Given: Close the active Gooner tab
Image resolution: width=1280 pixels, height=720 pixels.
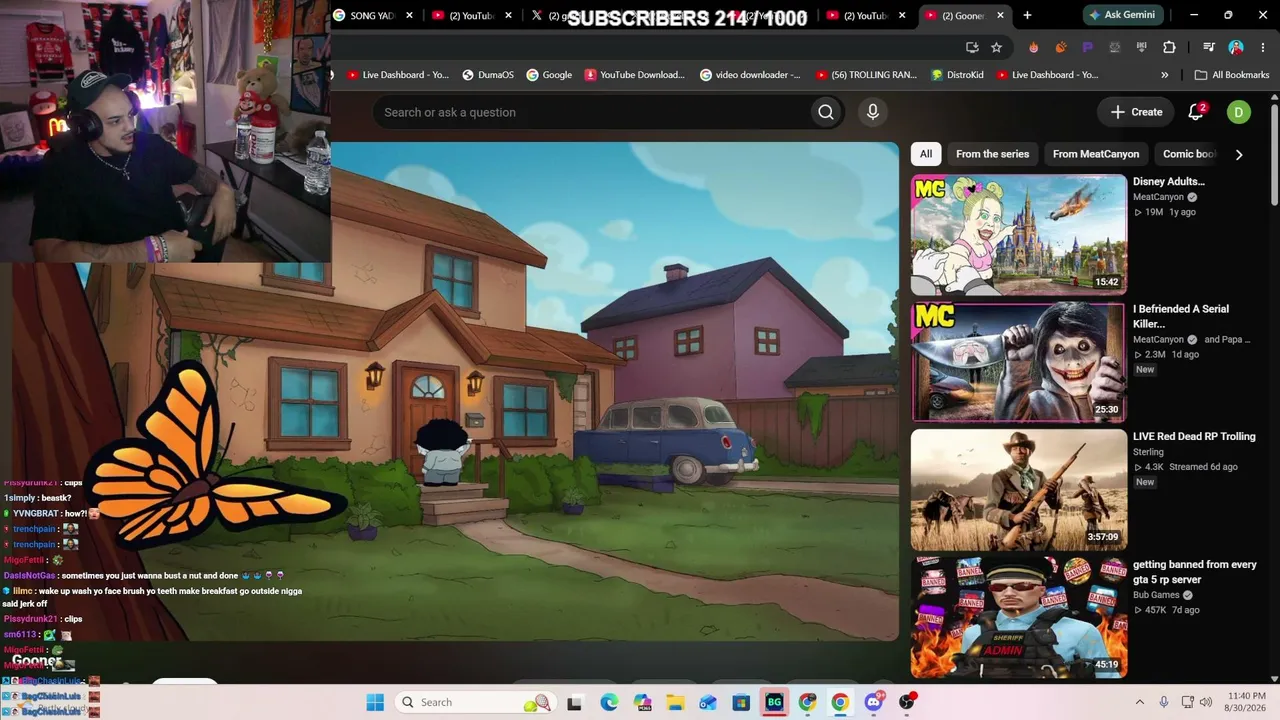Looking at the screenshot, I should click(1000, 15).
